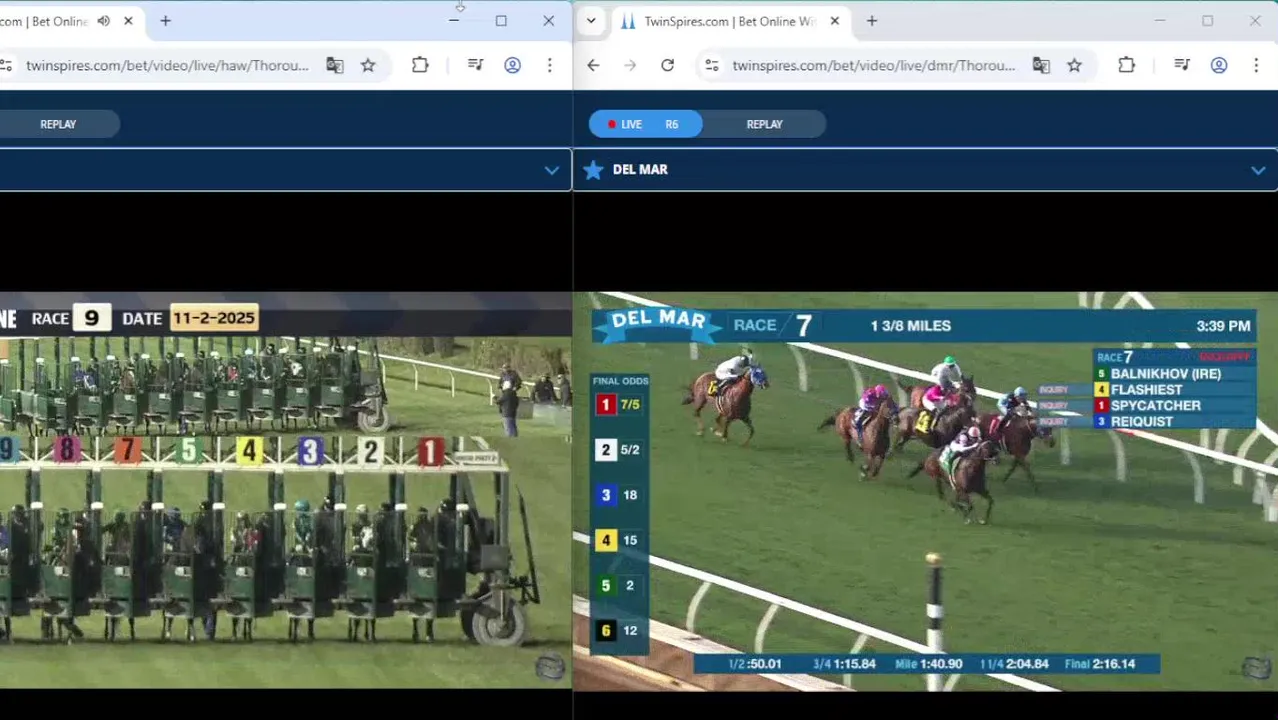Open the profile icon in the right window
The height and width of the screenshot is (720, 1278).
[1219, 65]
